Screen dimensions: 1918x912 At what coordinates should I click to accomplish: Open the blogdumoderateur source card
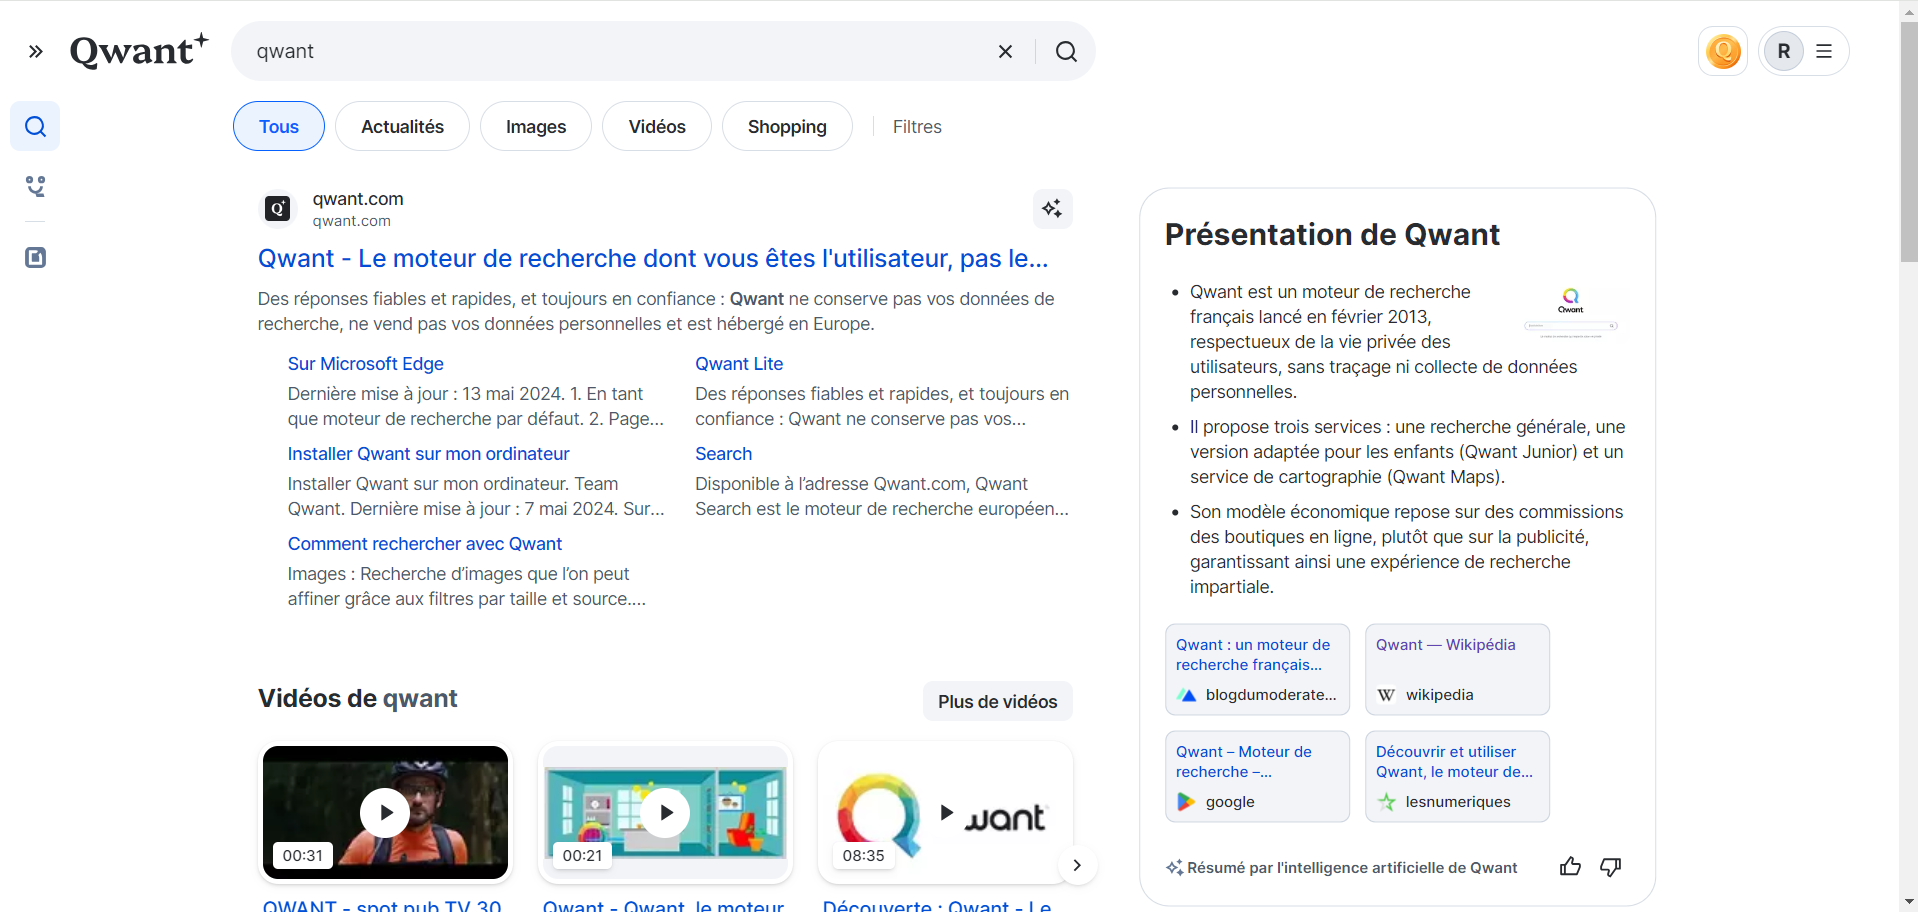1257,669
